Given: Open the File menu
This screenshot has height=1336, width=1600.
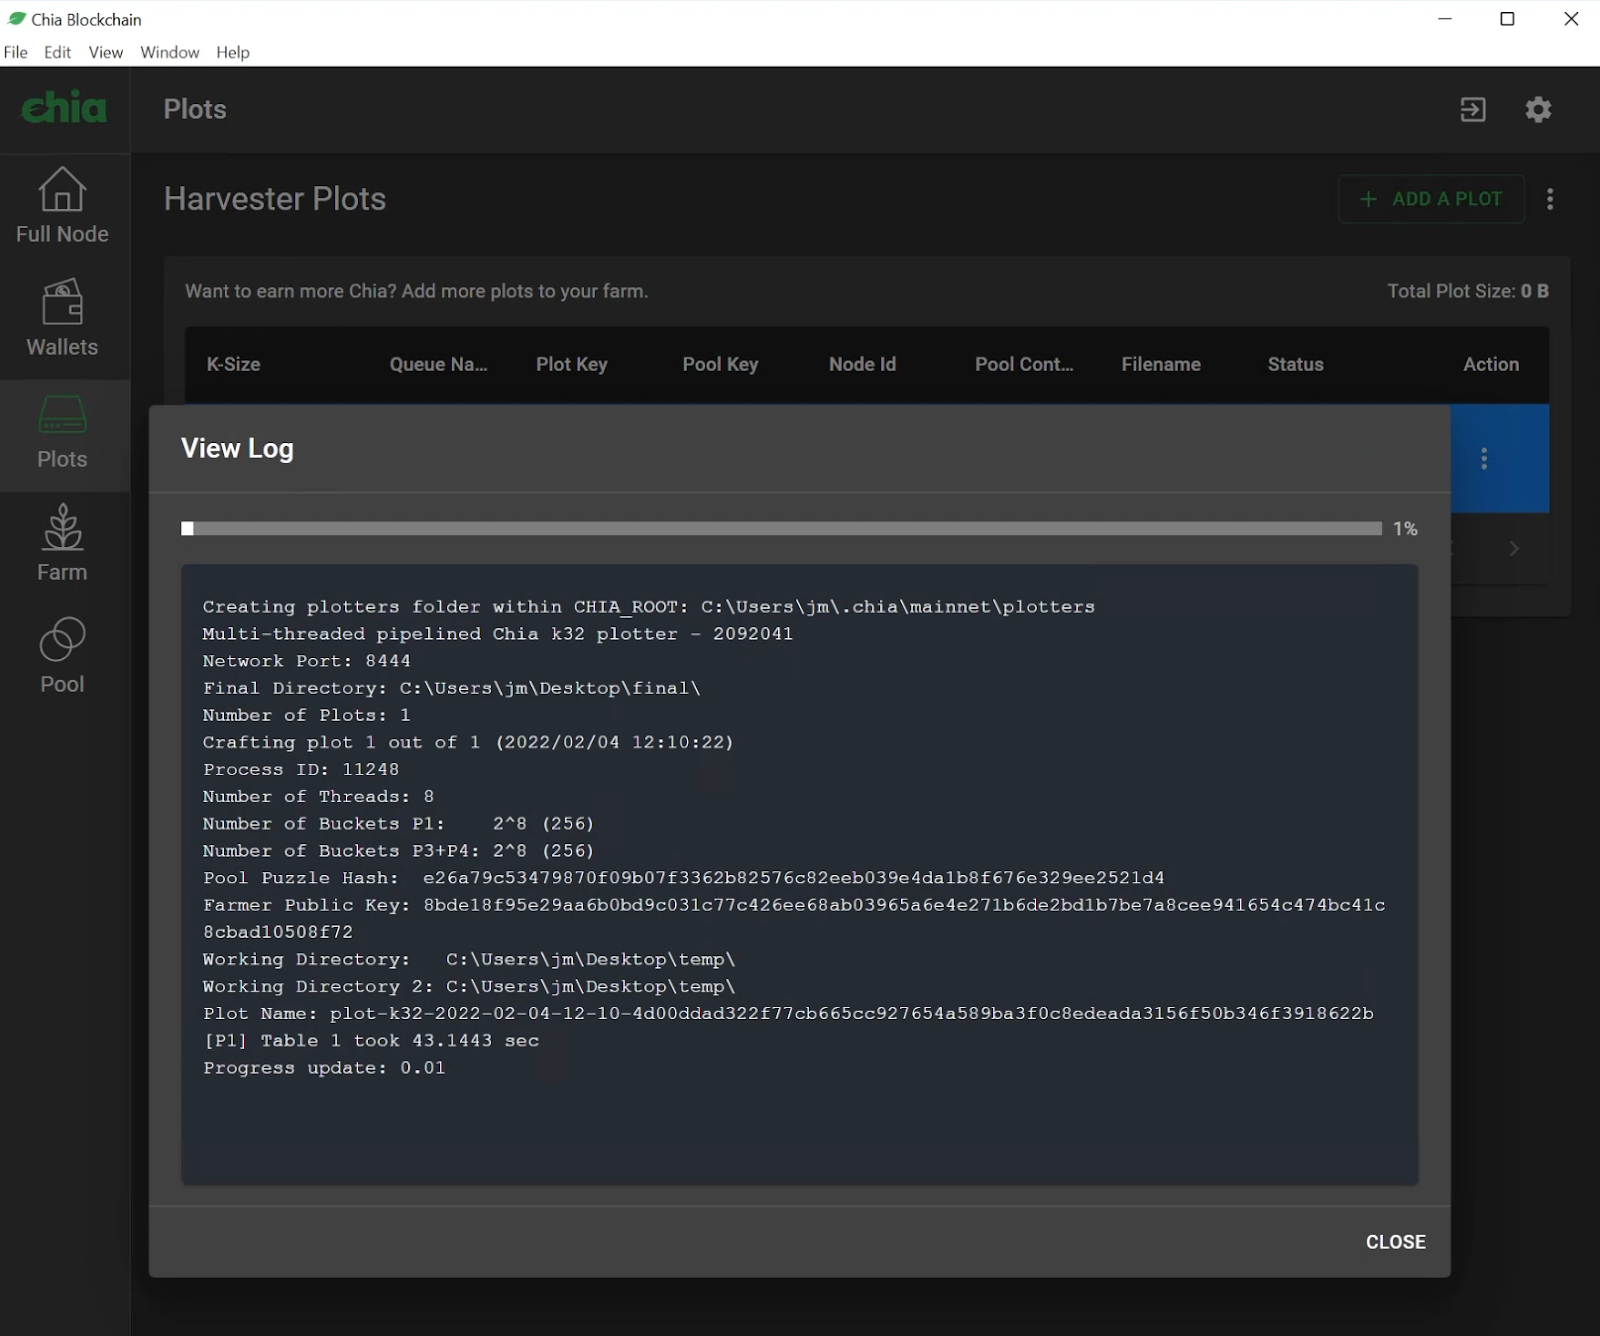Looking at the screenshot, I should click(16, 52).
